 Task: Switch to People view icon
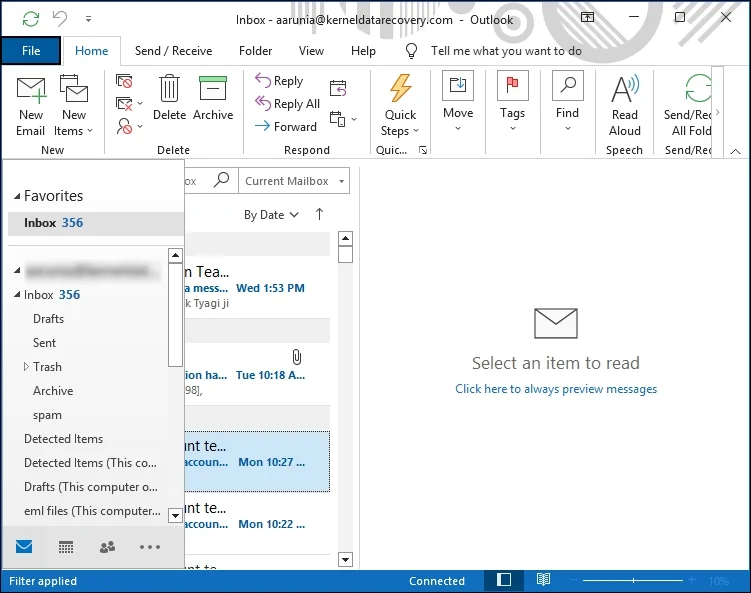pyautogui.click(x=107, y=547)
